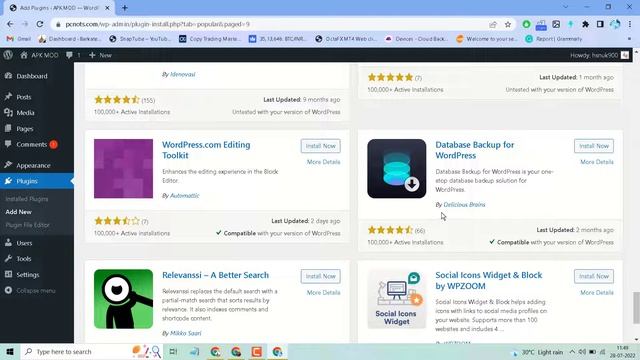Open the Database Backup for WordPress title
Viewport: 640px width, 360px height.
pos(475,150)
